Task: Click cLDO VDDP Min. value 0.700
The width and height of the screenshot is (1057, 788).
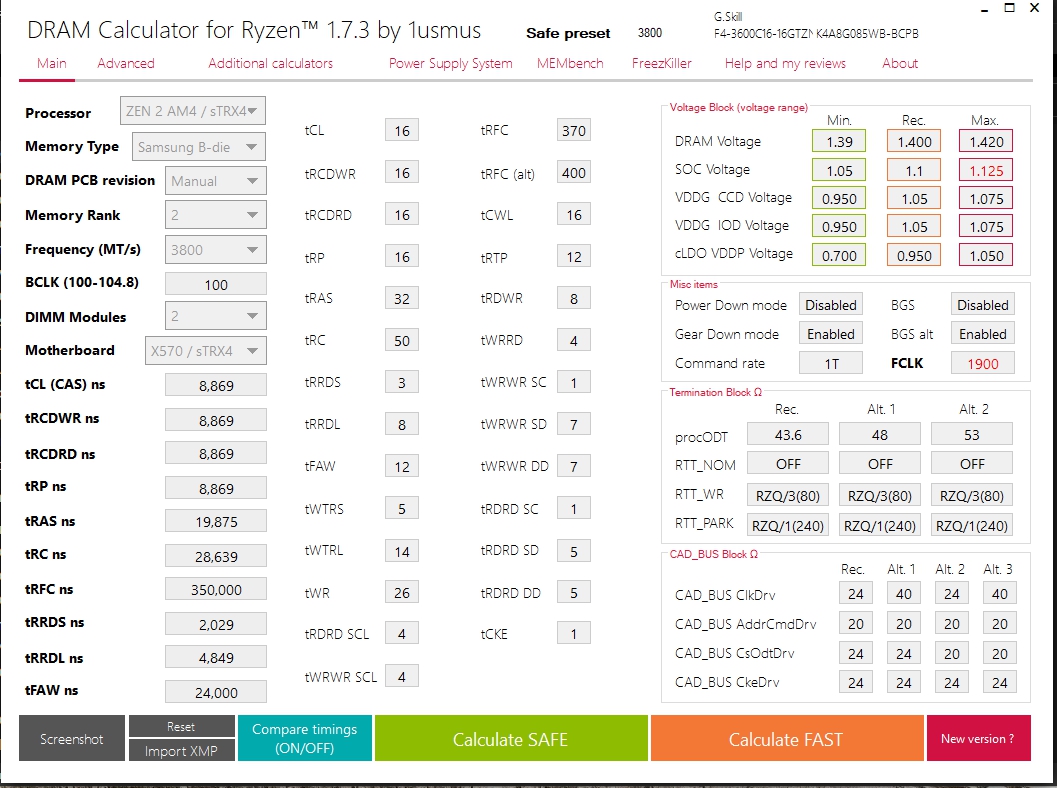Action: 839,255
